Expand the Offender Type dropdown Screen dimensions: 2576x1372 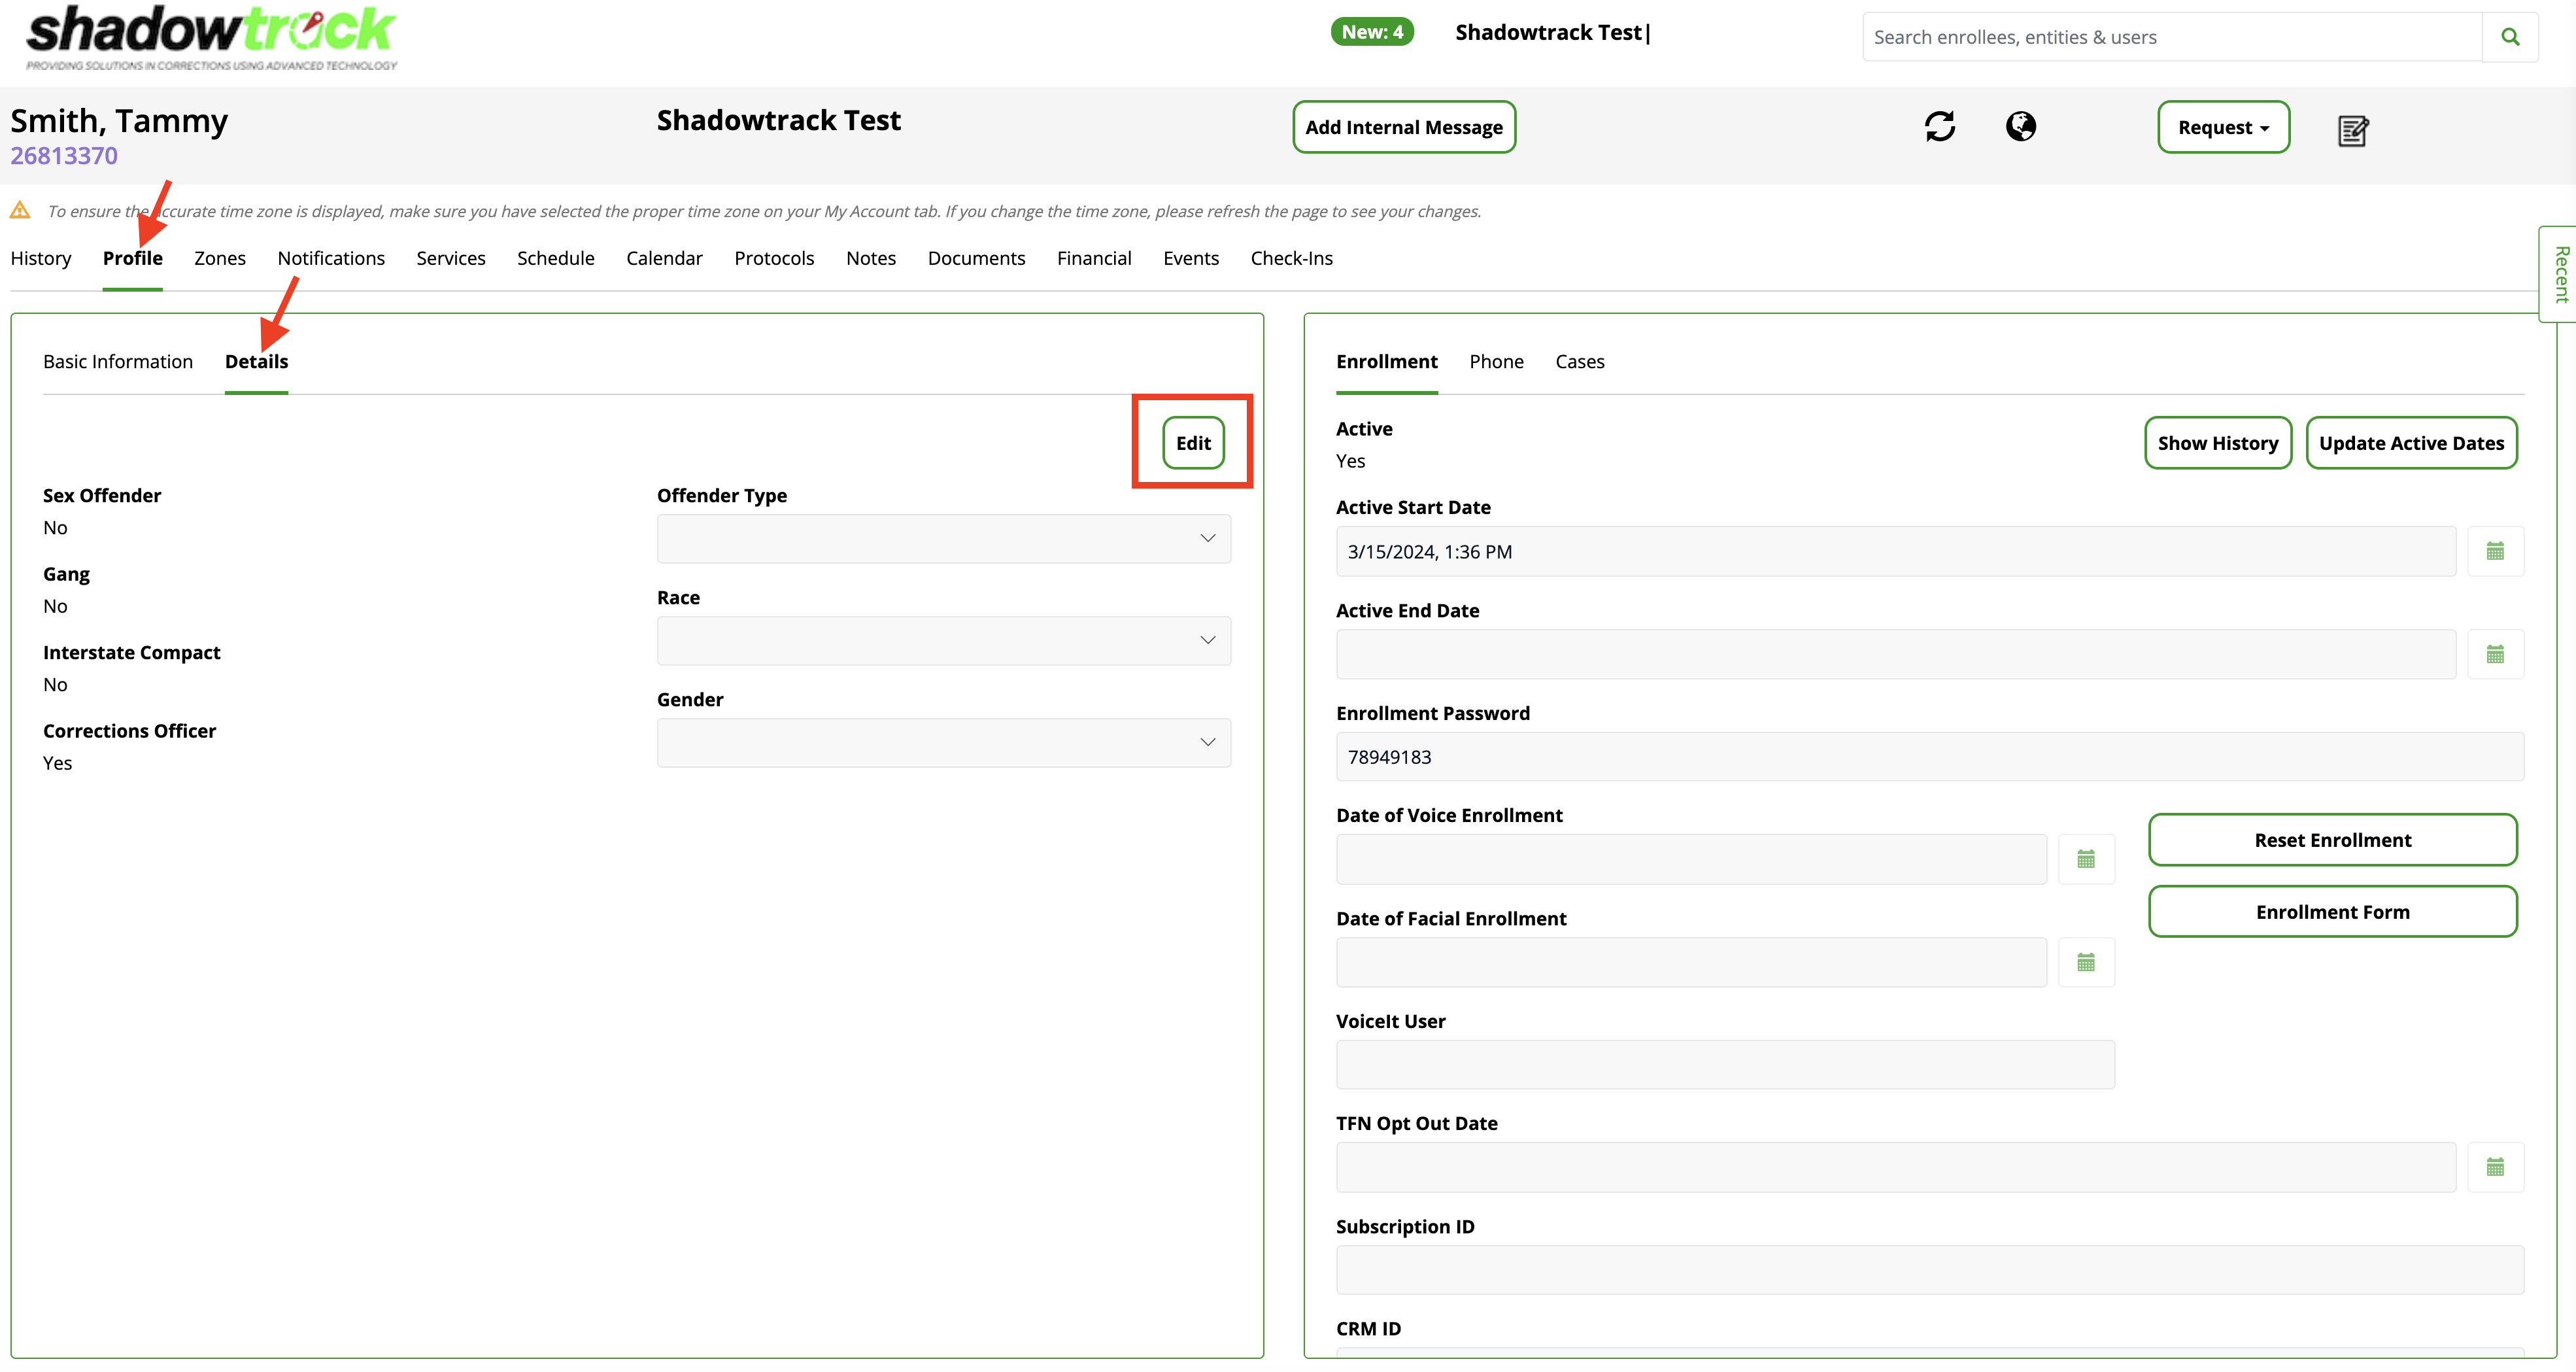pos(943,539)
